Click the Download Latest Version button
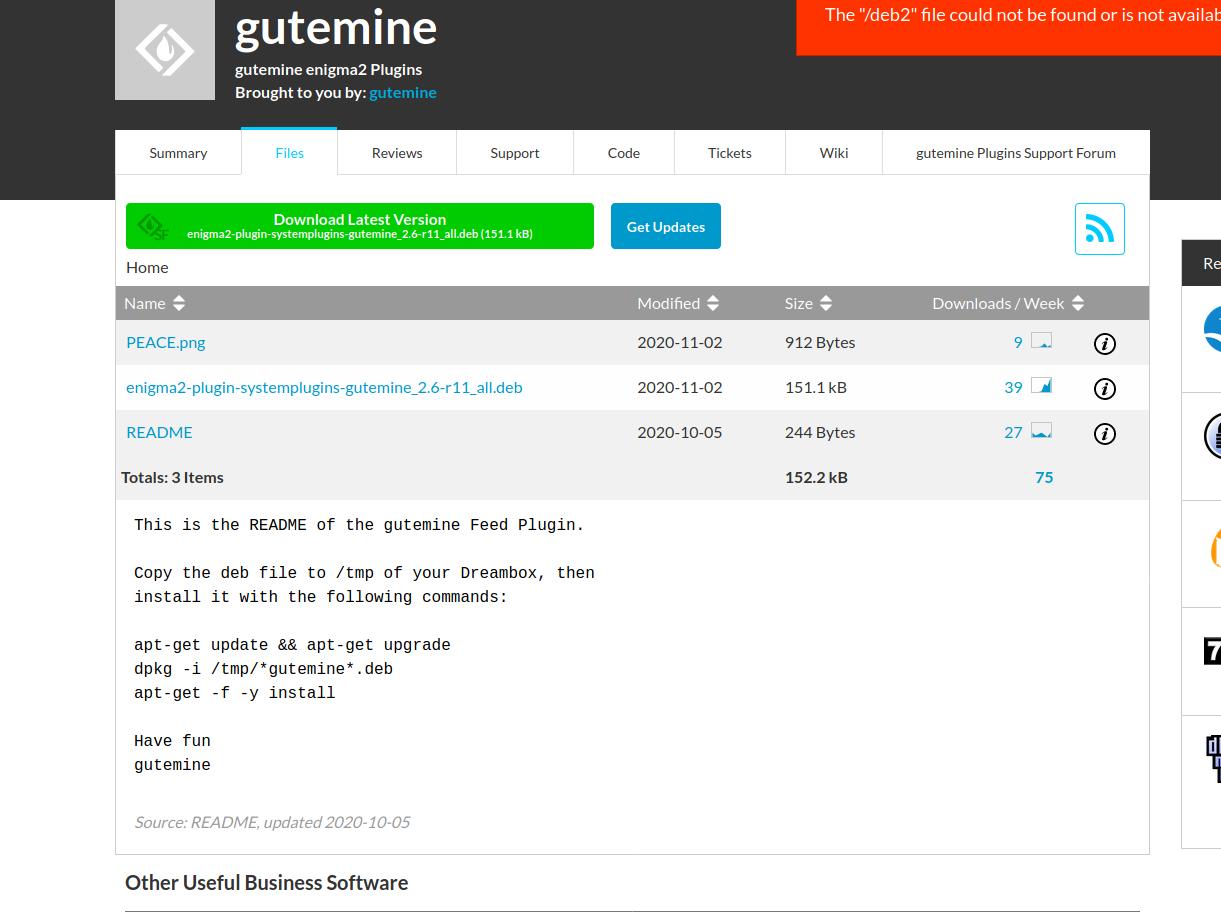1221x919 pixels. [x=360, y=226]
